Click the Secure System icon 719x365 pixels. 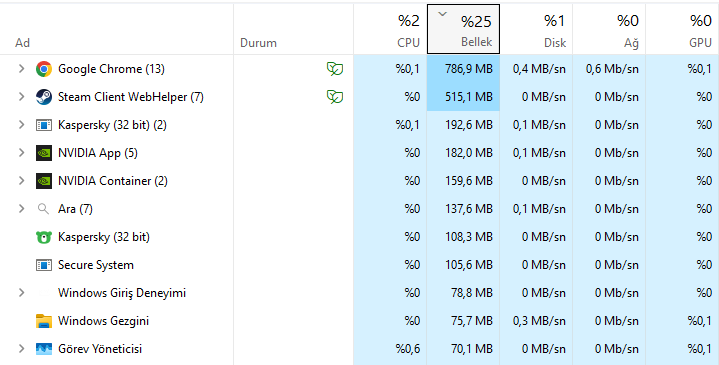coord(44,265)
